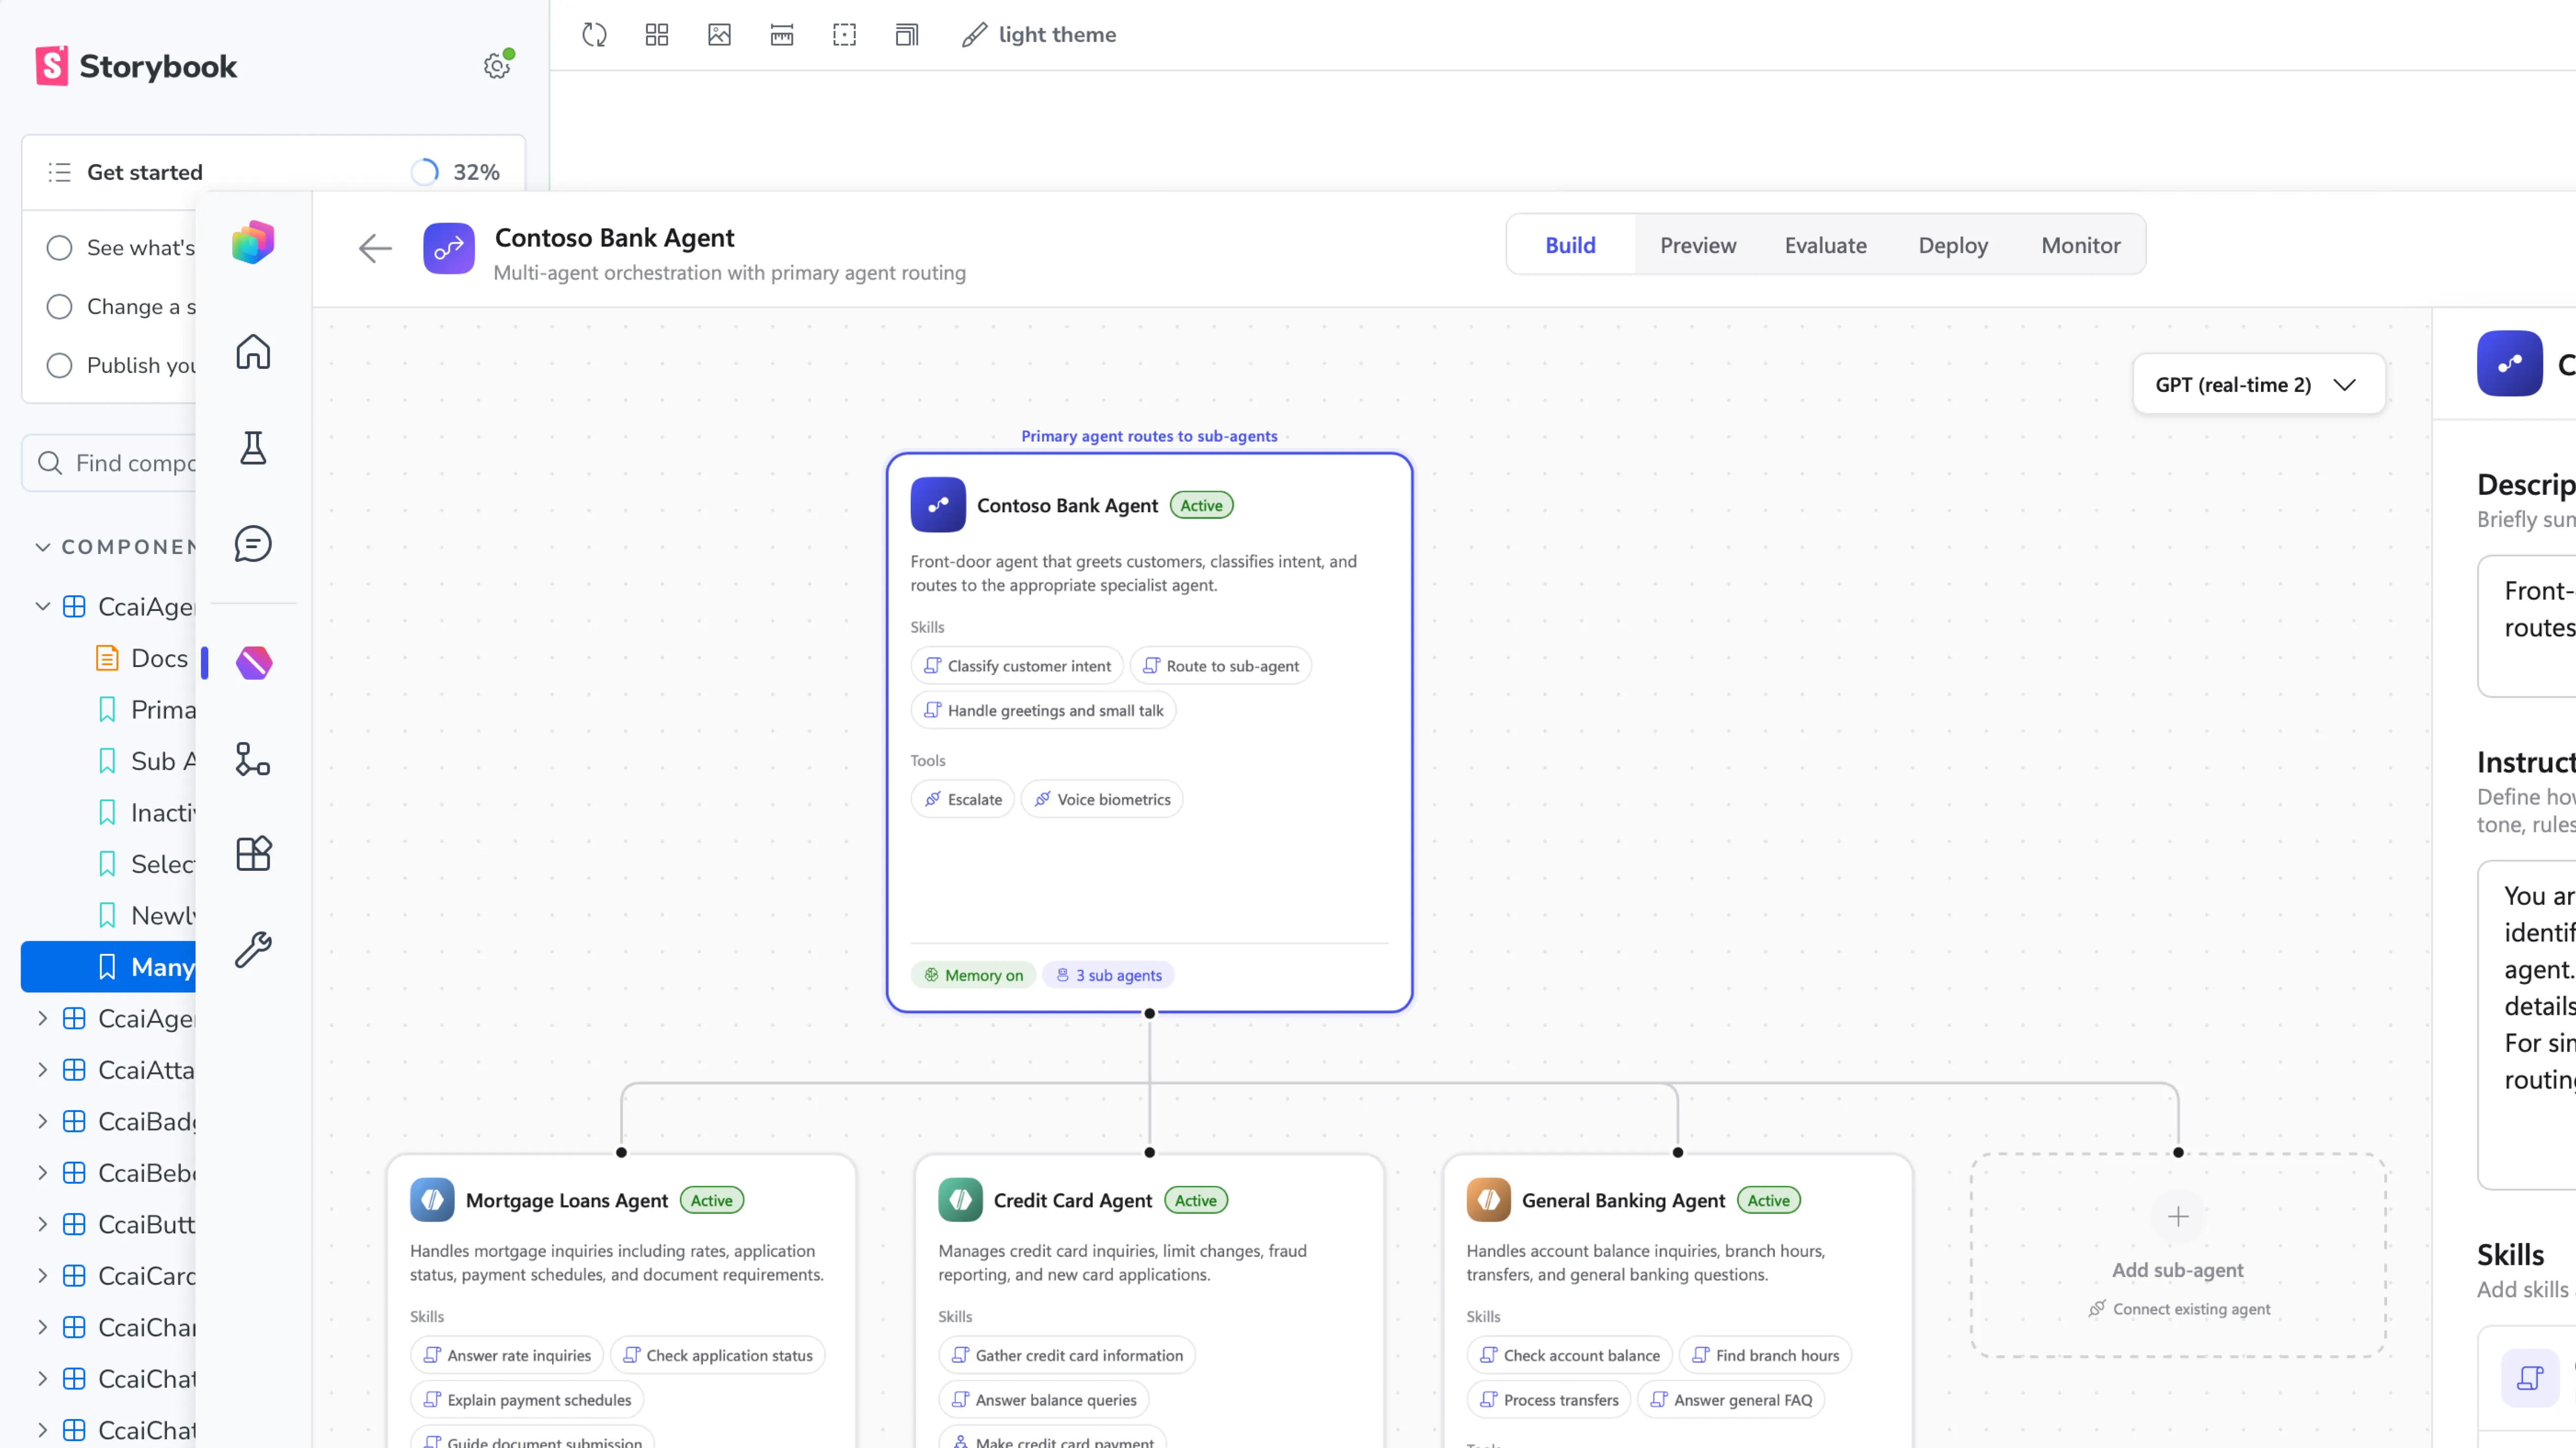The height and width of the screenshot is (1448, 2576).
Task: Click Answer rate inquiries skill chip
Action: (x=507, y=1356)
